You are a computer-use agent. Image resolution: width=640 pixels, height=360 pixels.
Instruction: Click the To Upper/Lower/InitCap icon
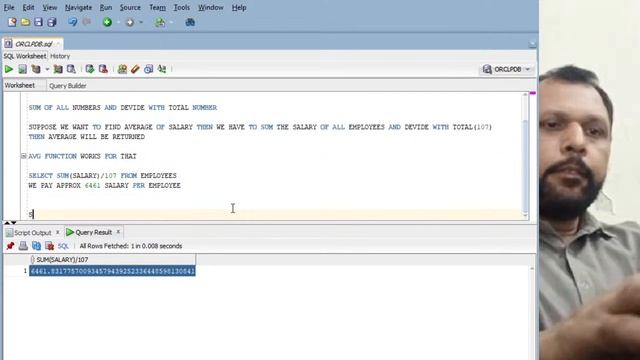[x=162, y=69]
